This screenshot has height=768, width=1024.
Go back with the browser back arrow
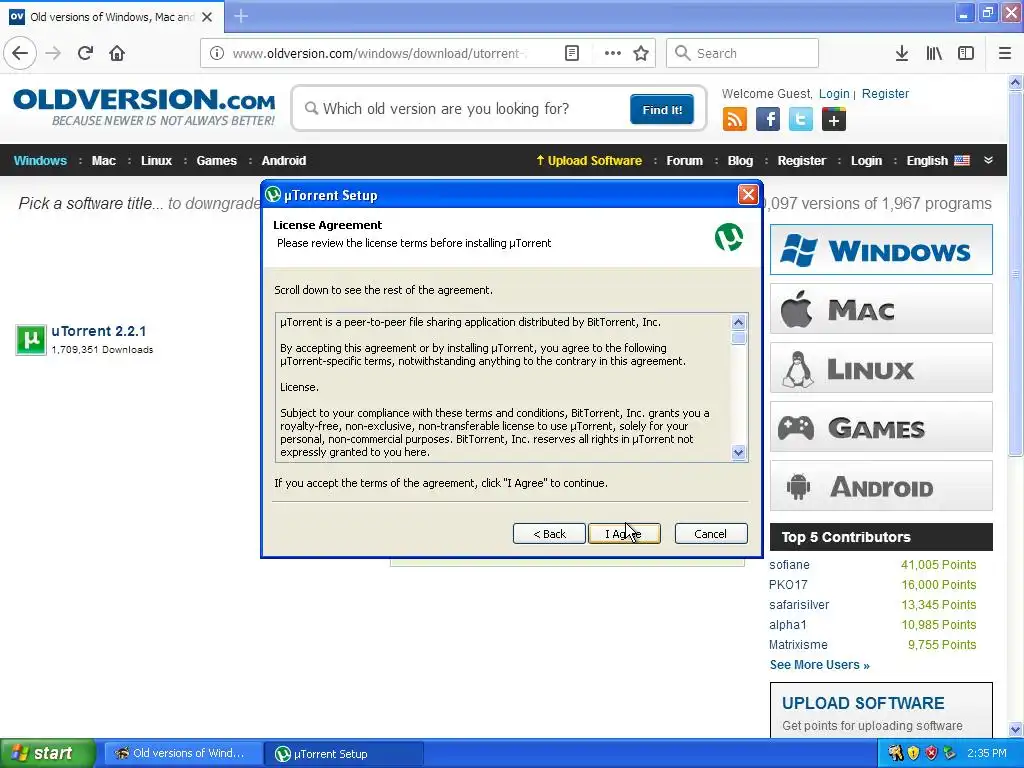click(x=20, y=53)
